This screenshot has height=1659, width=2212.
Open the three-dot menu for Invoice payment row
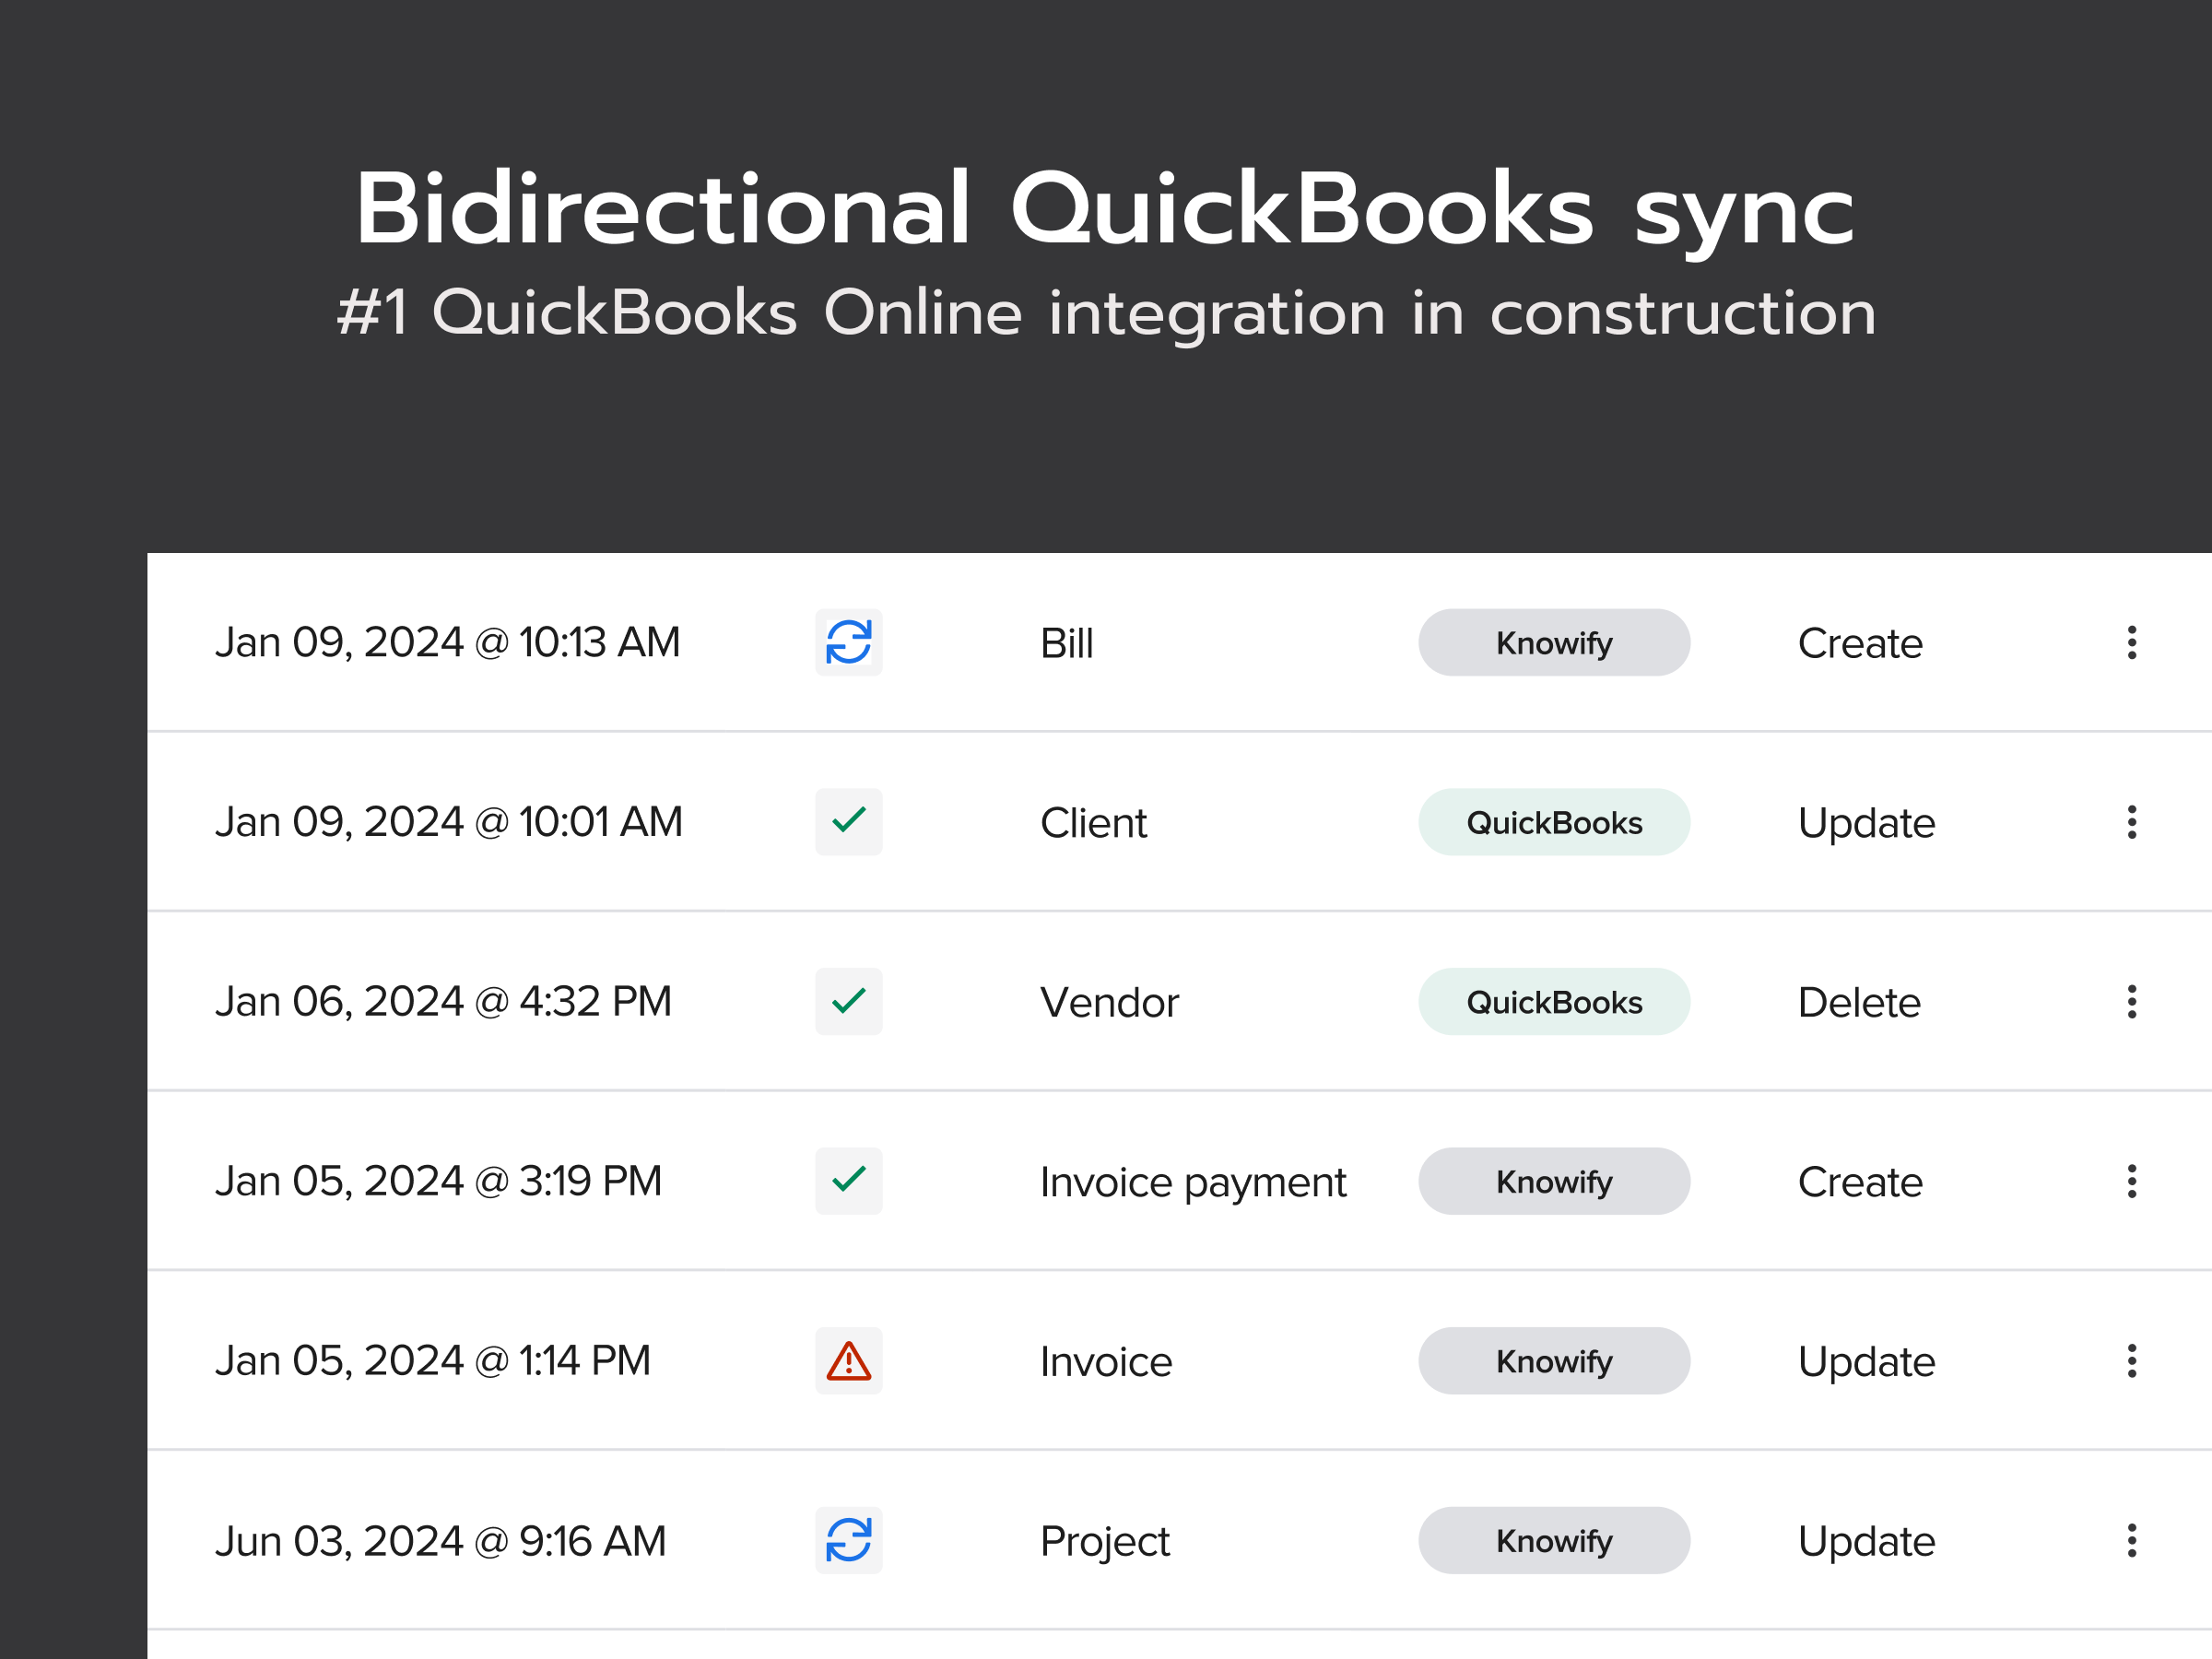point(2132,1181)
